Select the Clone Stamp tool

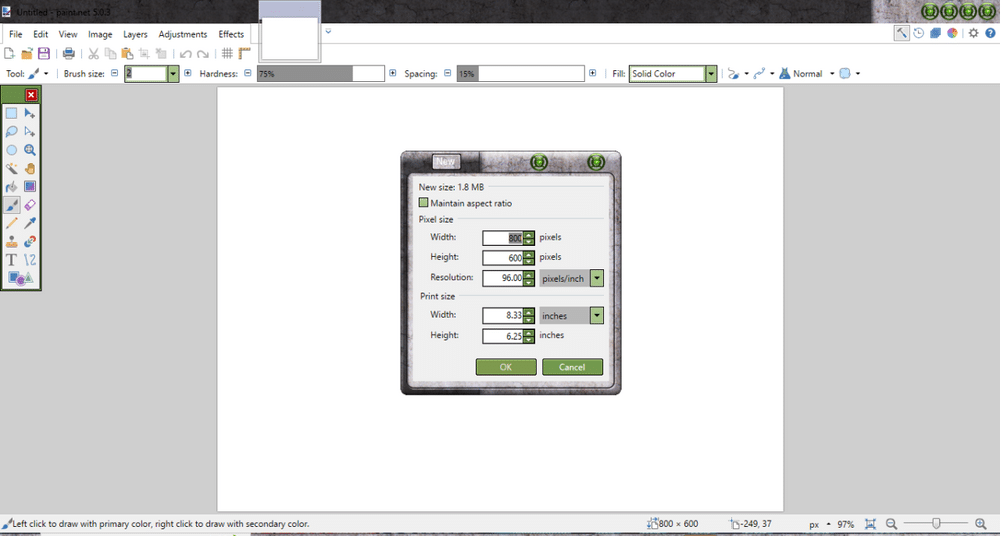12,242
